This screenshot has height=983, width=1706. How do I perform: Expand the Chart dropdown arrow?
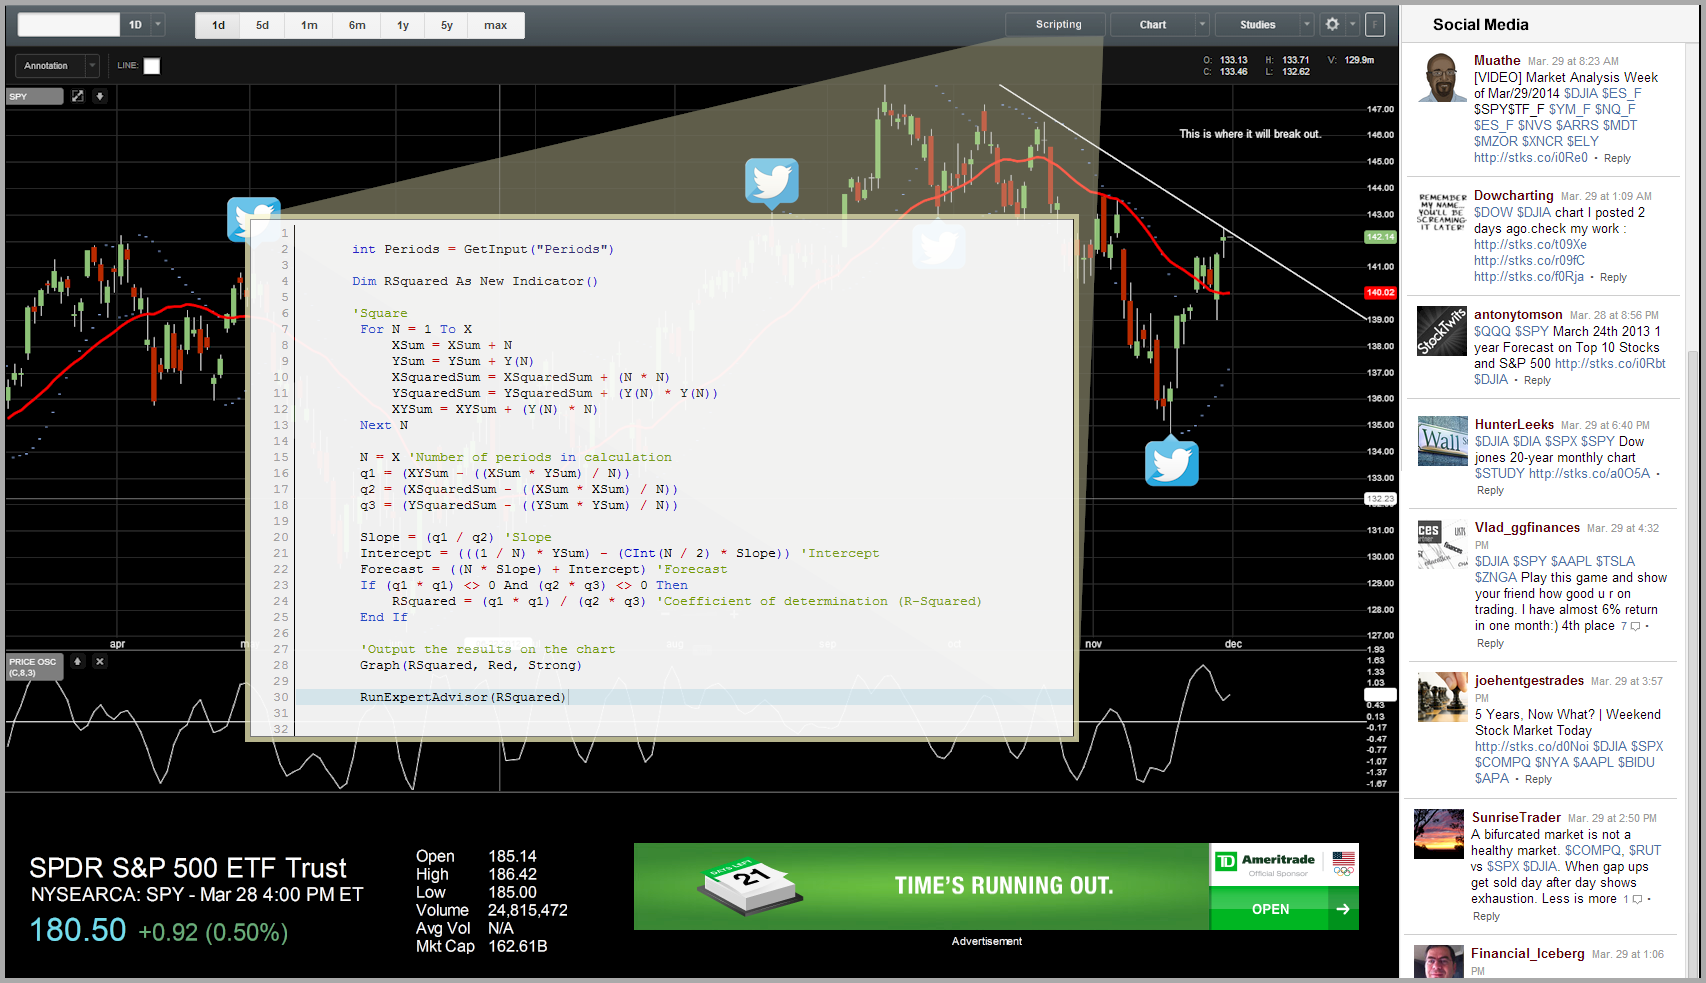1202,25
